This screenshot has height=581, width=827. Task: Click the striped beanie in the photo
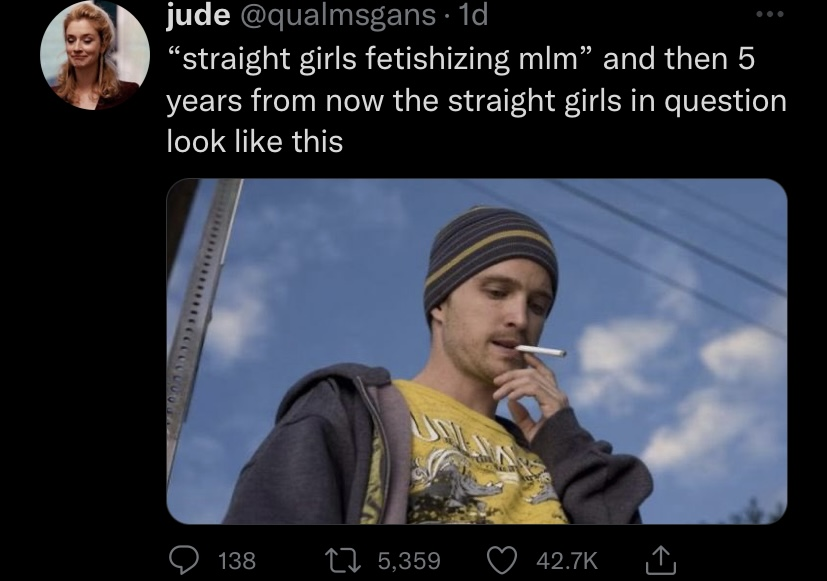tap(489, 254)
